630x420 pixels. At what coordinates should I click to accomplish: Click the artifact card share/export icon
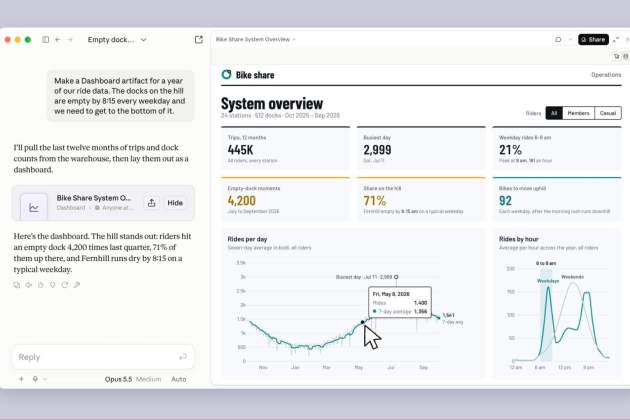point(151,203)
